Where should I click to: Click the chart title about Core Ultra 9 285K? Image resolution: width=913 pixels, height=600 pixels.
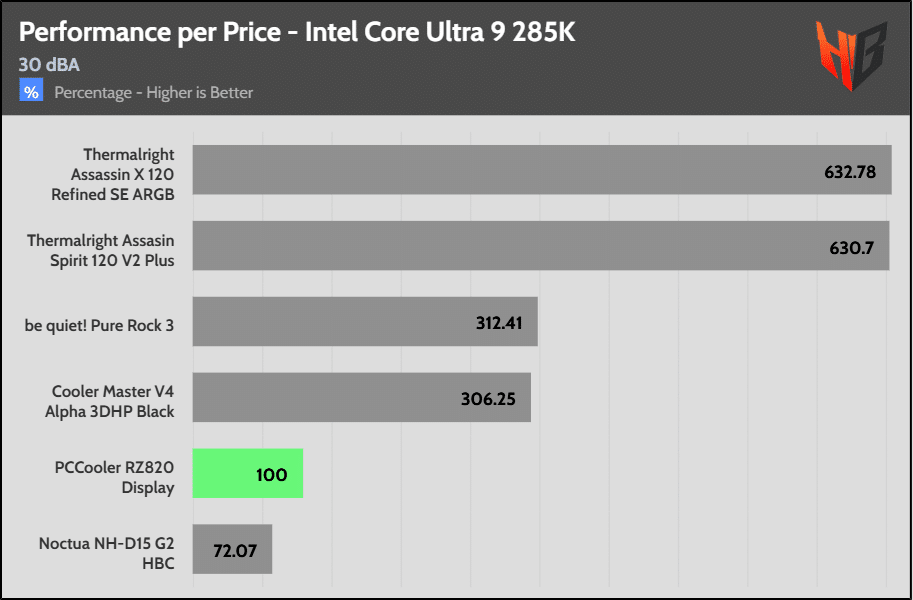coord(297,32)
